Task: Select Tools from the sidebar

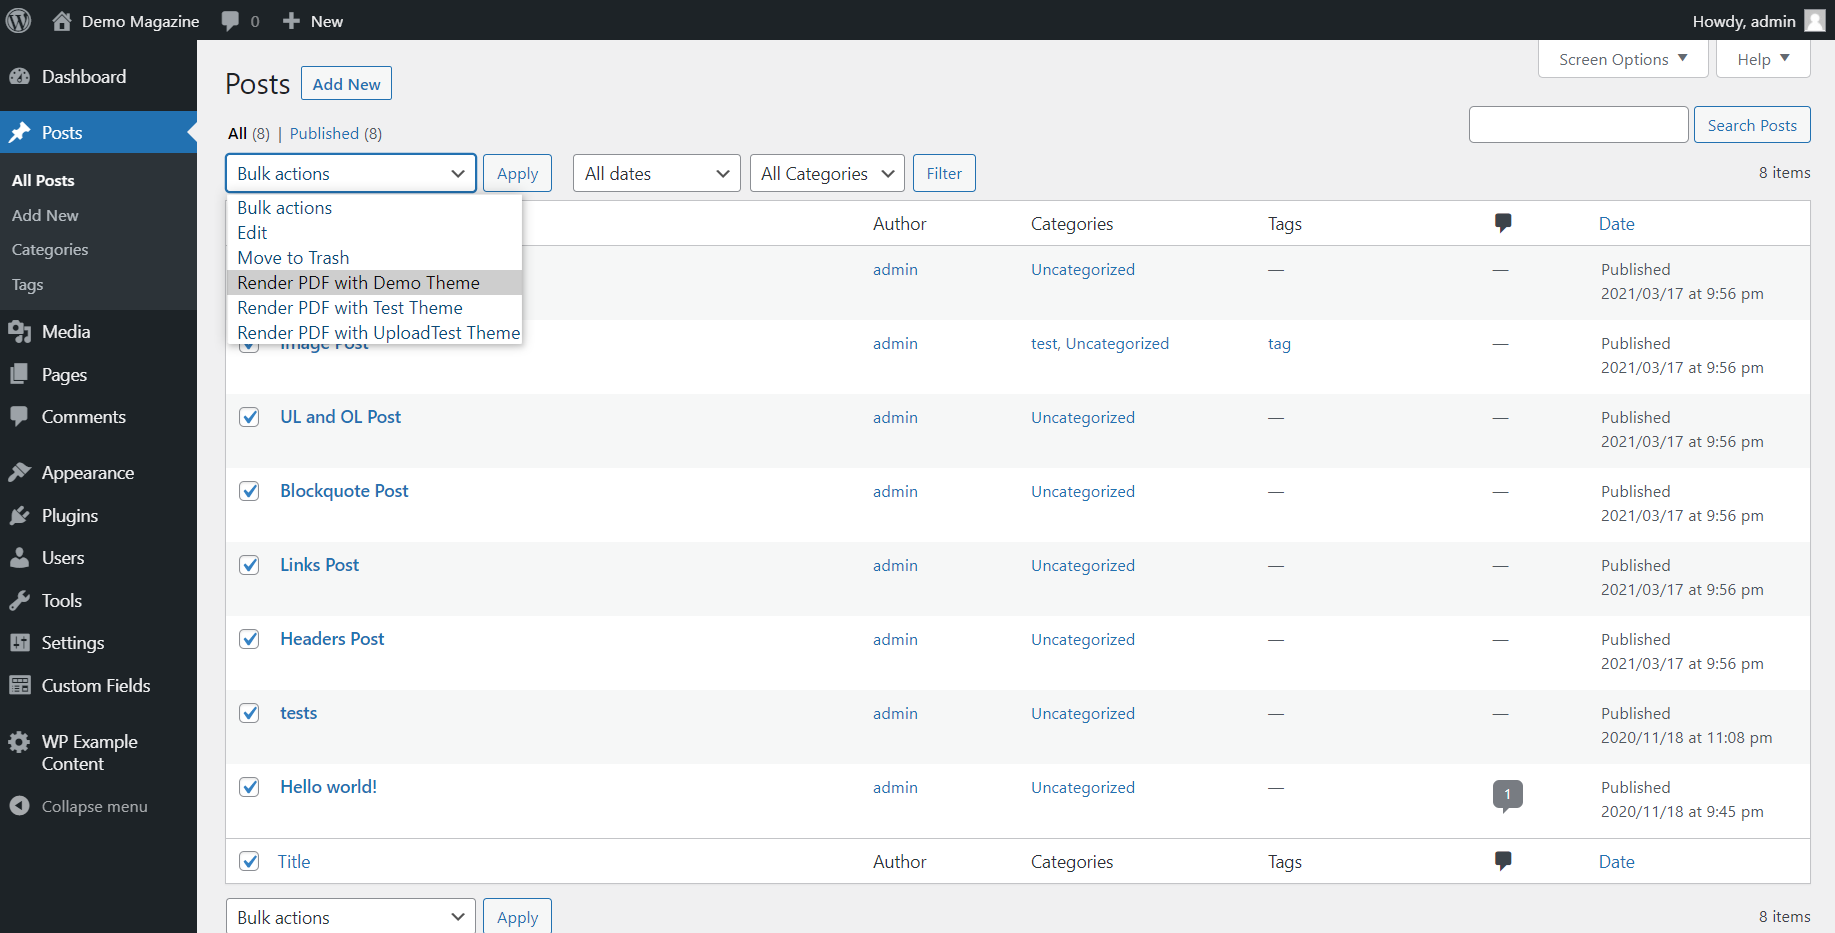Action: 61,600
